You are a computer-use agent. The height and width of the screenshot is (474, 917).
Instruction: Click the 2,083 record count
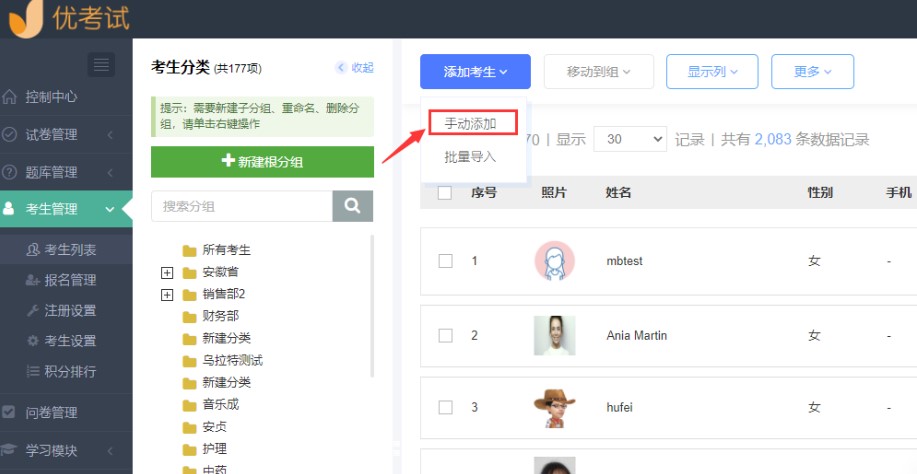point(773,139)
